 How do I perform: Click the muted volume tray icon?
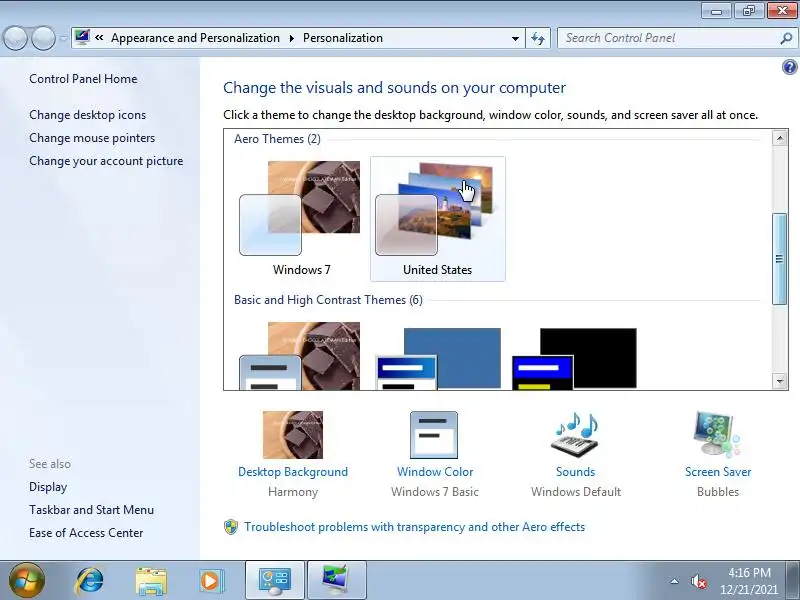tap(698, 581)
